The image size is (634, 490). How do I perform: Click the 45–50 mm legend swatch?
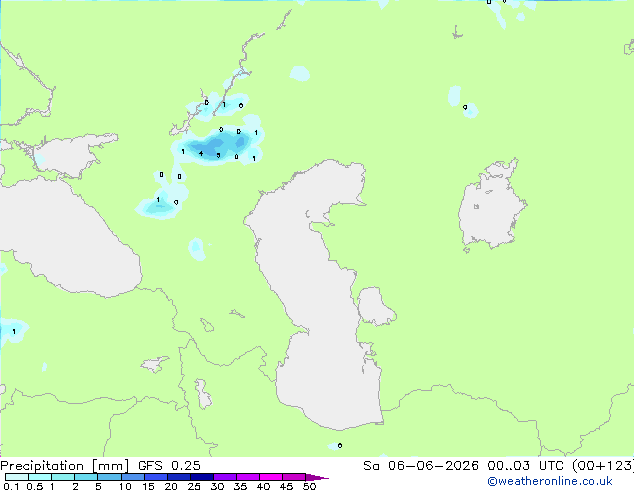coord(294,477)
